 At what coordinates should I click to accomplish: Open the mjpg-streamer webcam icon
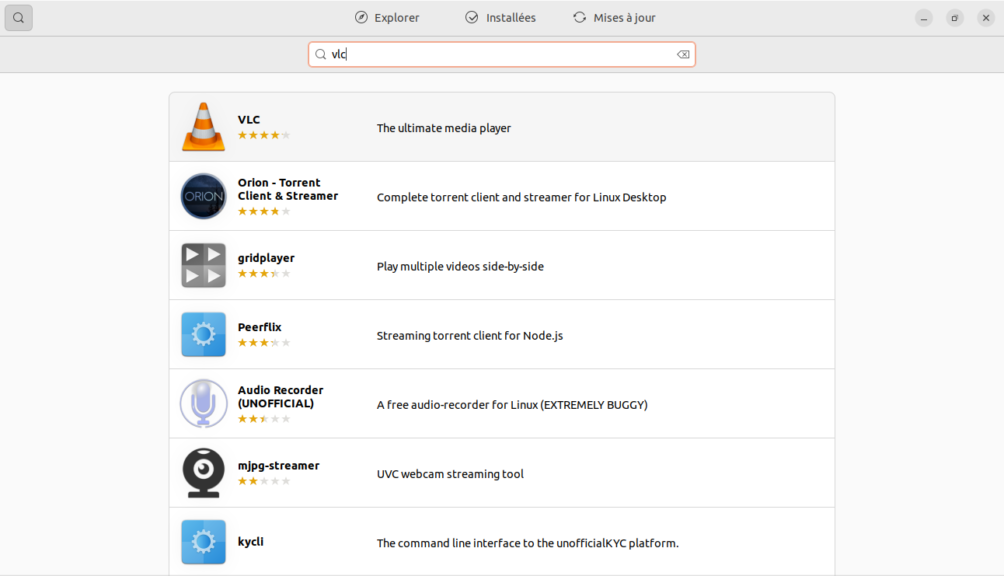[x=204, y=473]
